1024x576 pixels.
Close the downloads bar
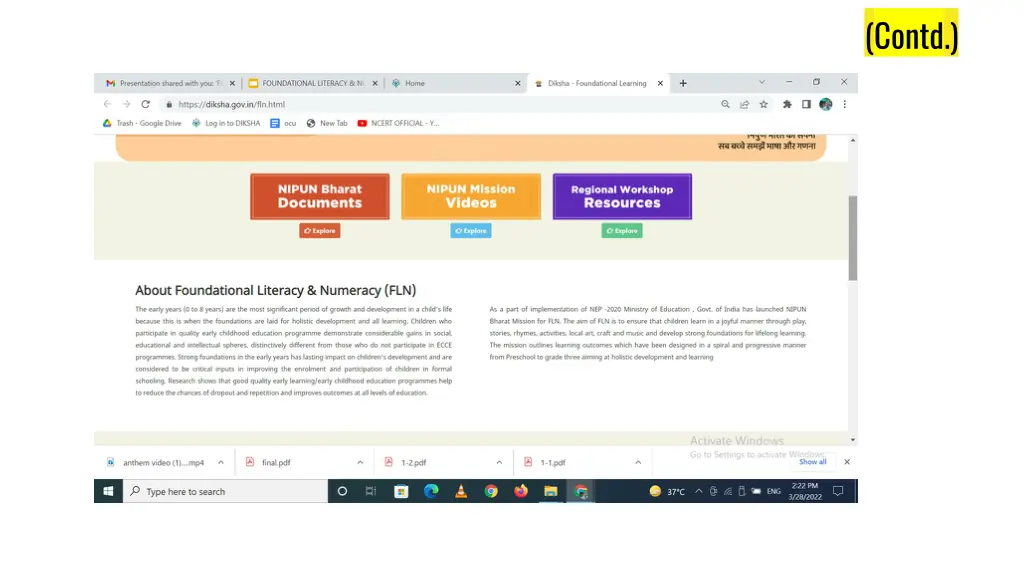pos(847,462)
